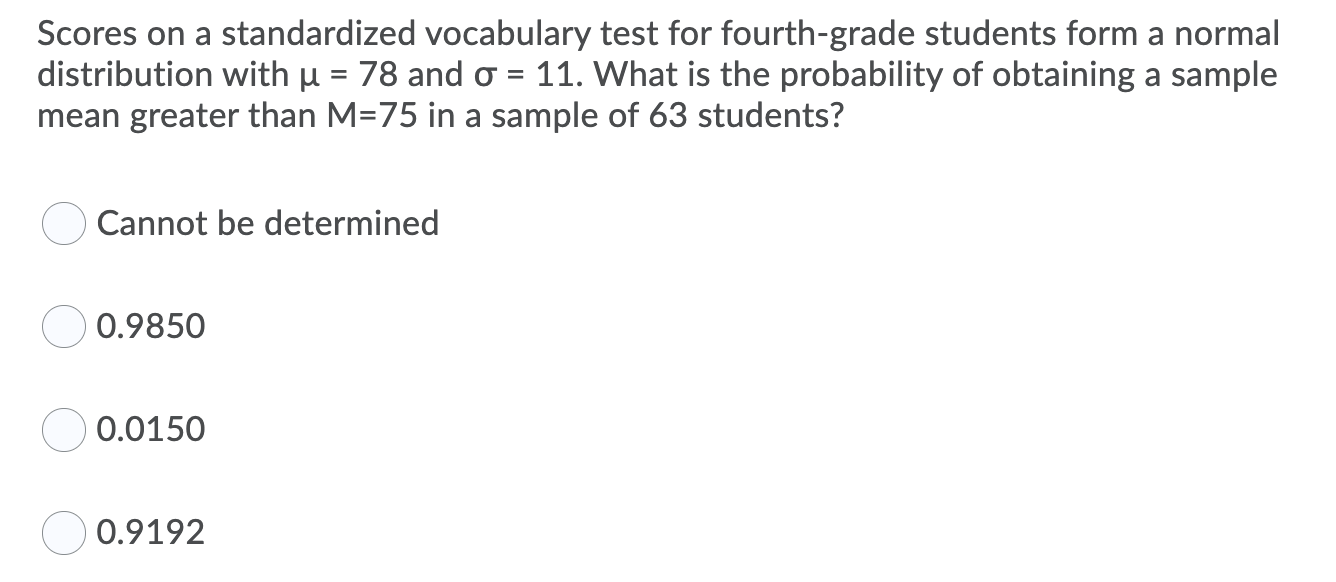Image resolution: width=1336 pixels, height=582 pixels.
Task: Click the 0.9850 answer label
Action: tap(150, 326)
